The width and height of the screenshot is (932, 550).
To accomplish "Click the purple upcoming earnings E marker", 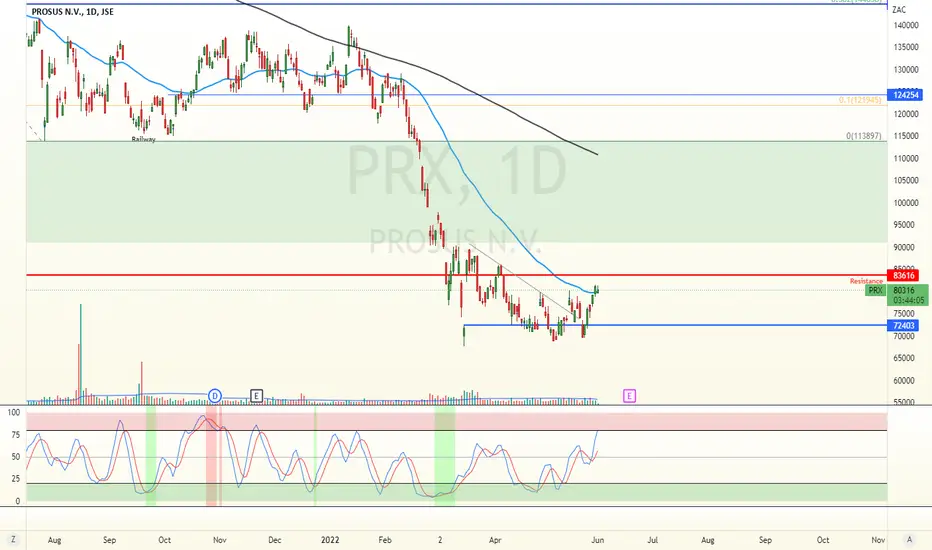I will (x=629, y=396).
